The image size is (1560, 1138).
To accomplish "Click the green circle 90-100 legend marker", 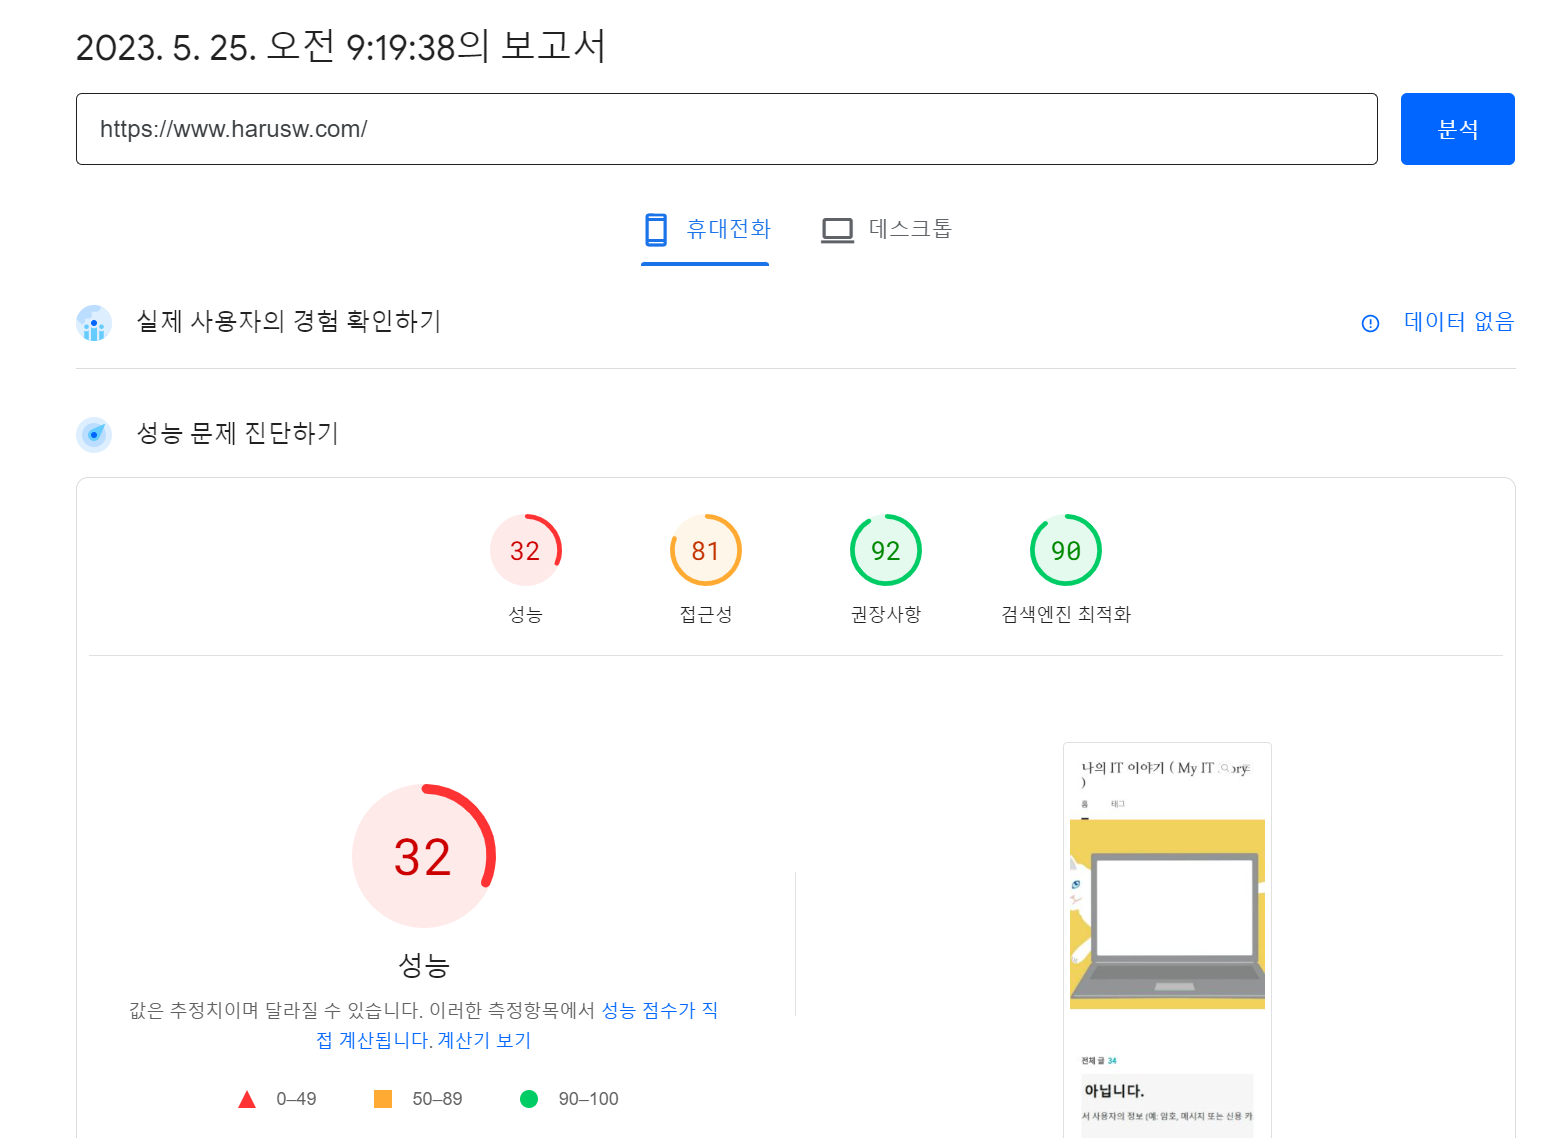I will 529,1098.
